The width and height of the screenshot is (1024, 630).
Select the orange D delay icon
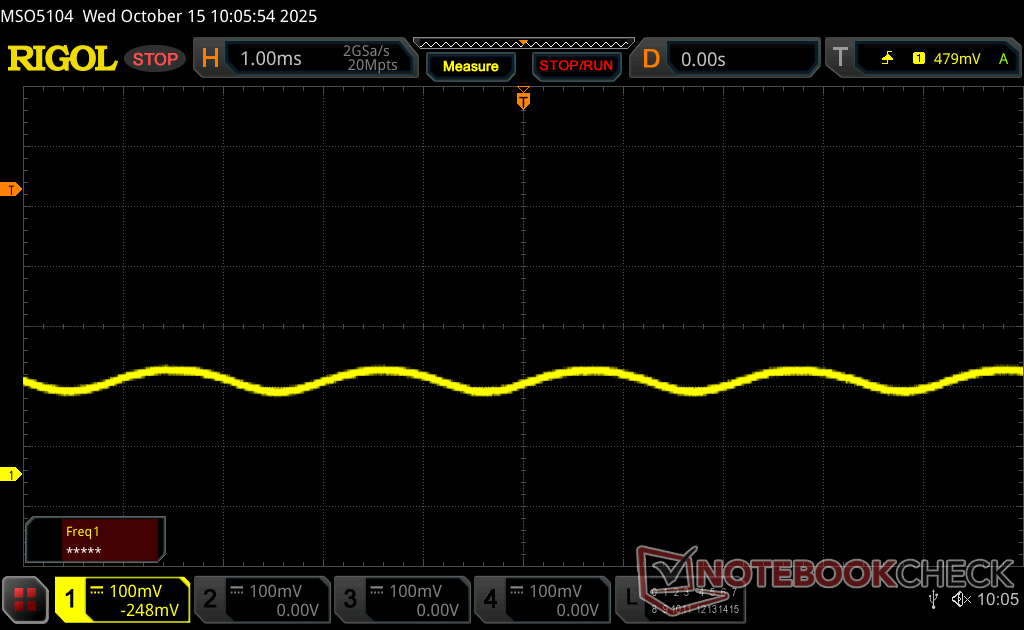651,59
